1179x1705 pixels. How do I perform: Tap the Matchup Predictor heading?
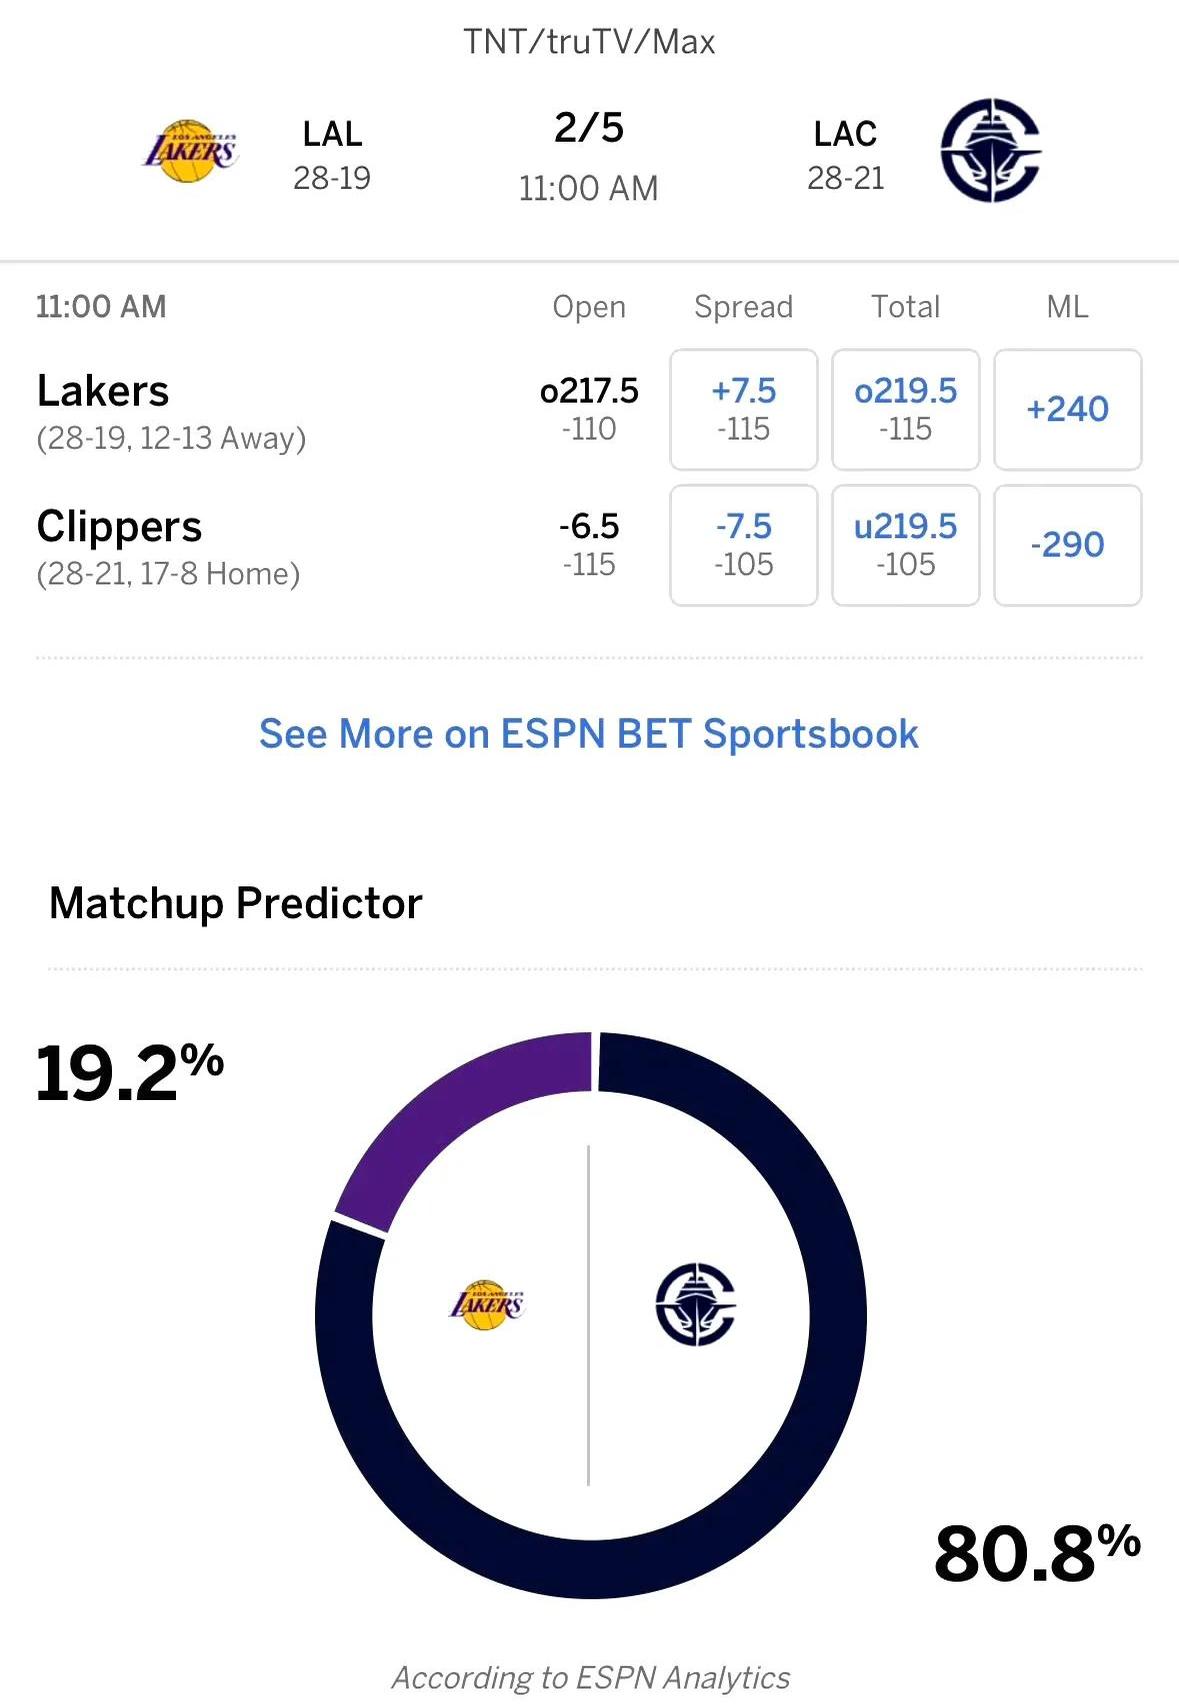pos(236,903)
